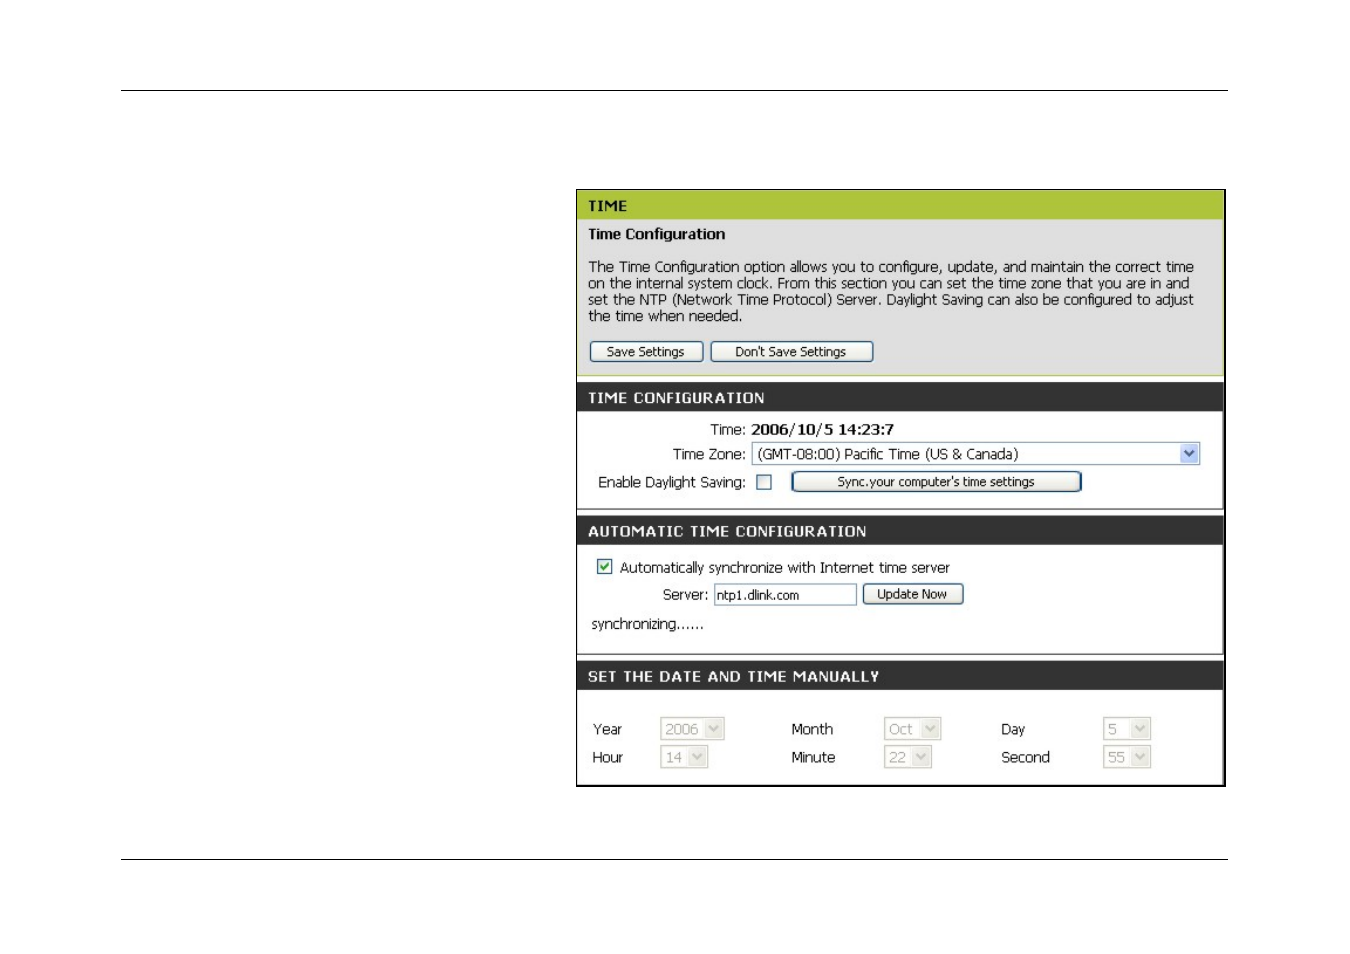Open the Time Zone dropdown
Image resolution: width=1350 pixels, height=954 pixels.
(x=975, y=454)
